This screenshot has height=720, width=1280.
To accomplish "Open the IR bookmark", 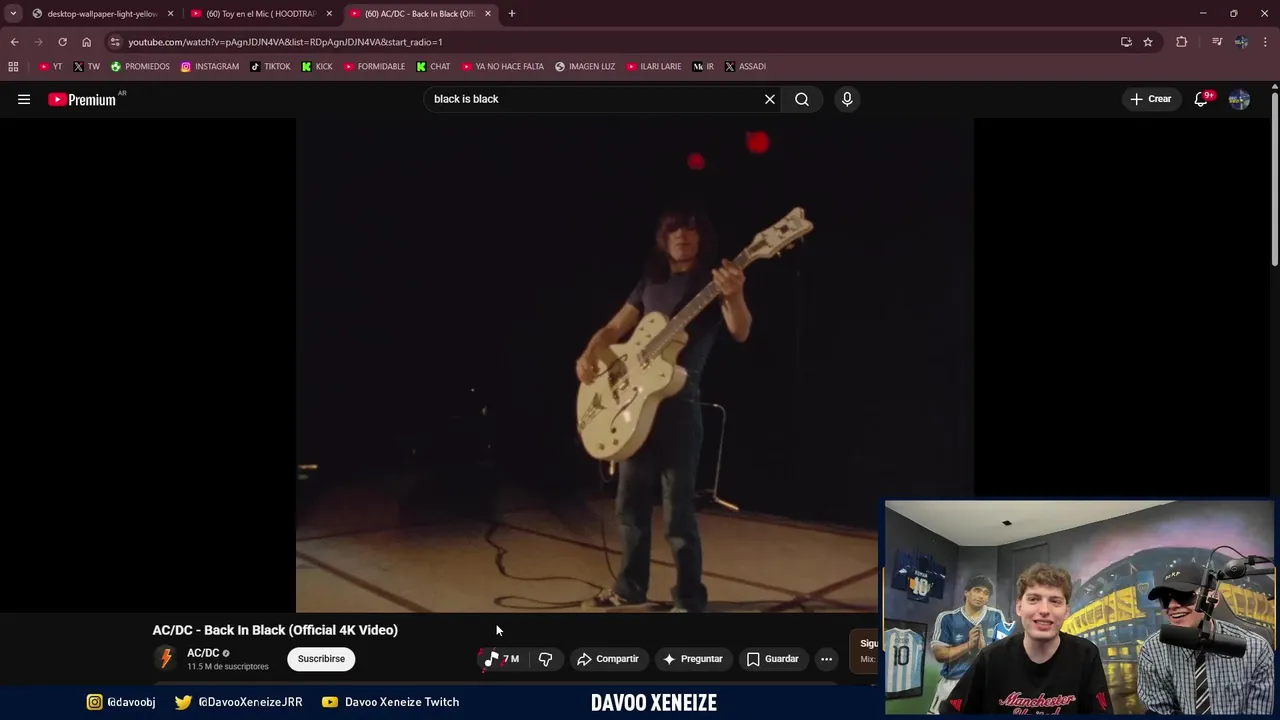I will 704,67.
